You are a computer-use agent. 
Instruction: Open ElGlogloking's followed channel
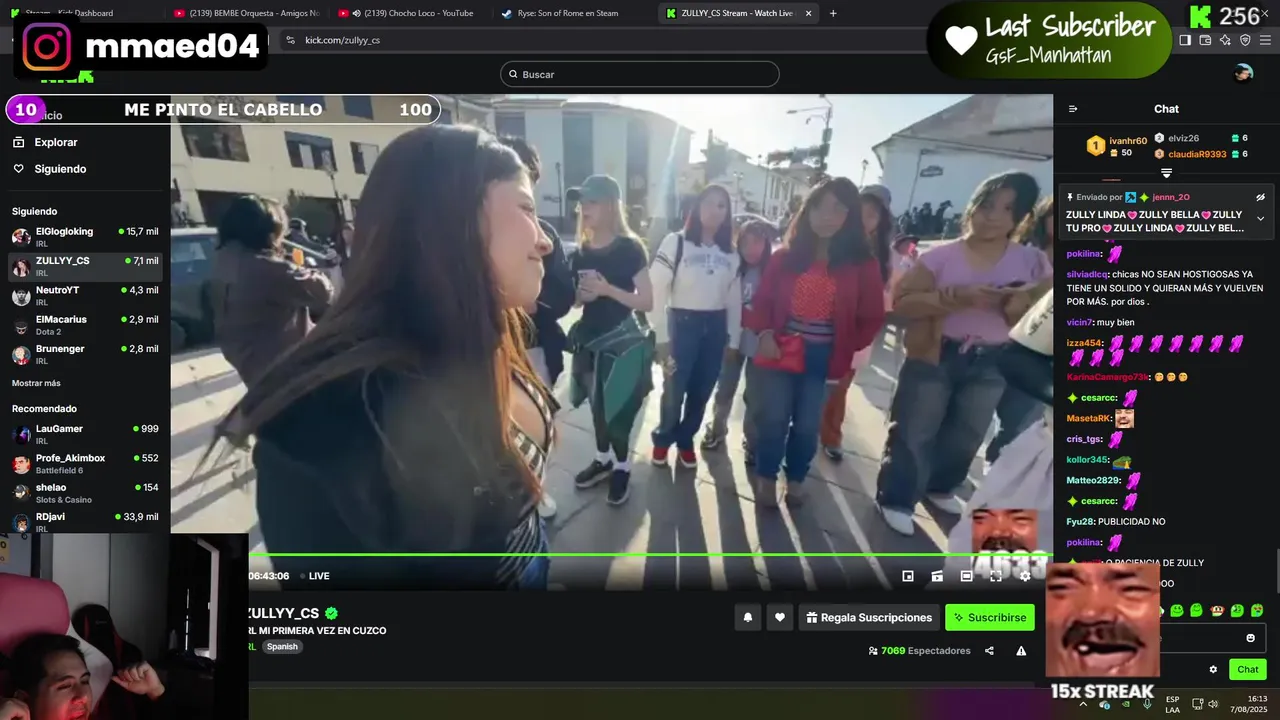(x=85, y=236)
